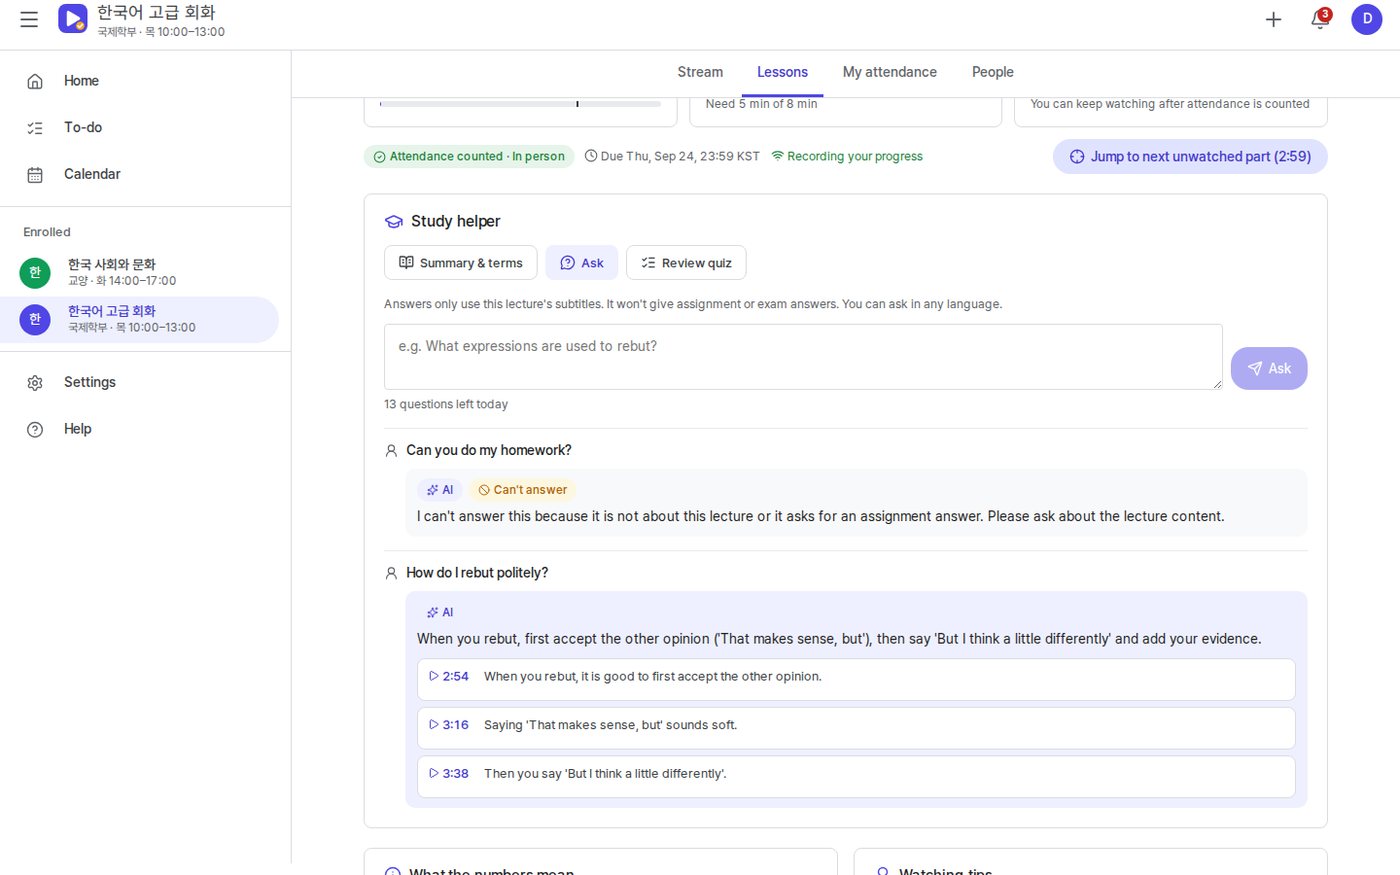
Task: Open the user avatar D menu
Action: (1367, 19)
